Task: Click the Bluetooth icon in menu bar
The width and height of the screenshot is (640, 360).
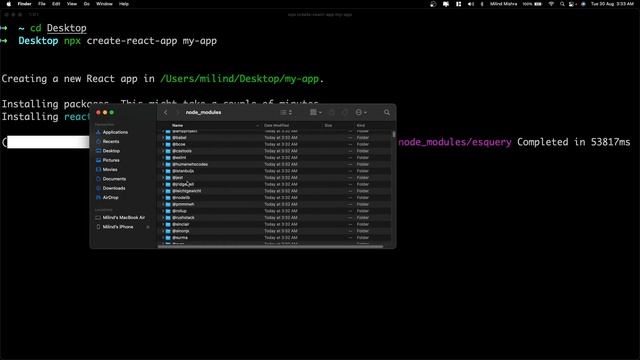Action: tap(482, 4)
